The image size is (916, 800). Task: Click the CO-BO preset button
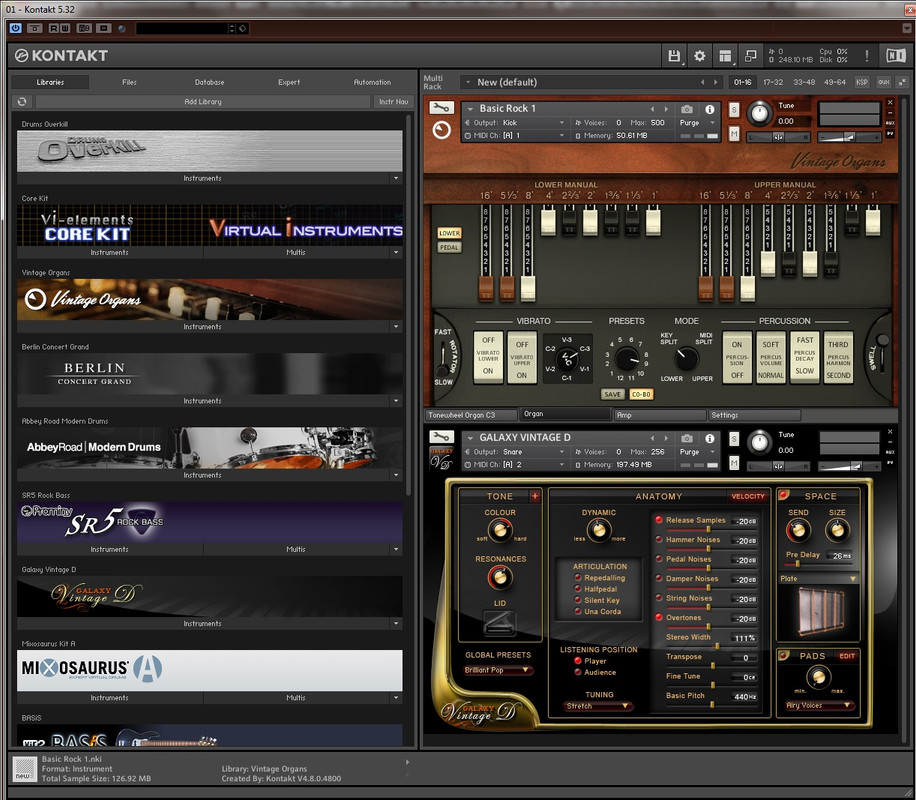pyautogui.click(x=641, y=394)
